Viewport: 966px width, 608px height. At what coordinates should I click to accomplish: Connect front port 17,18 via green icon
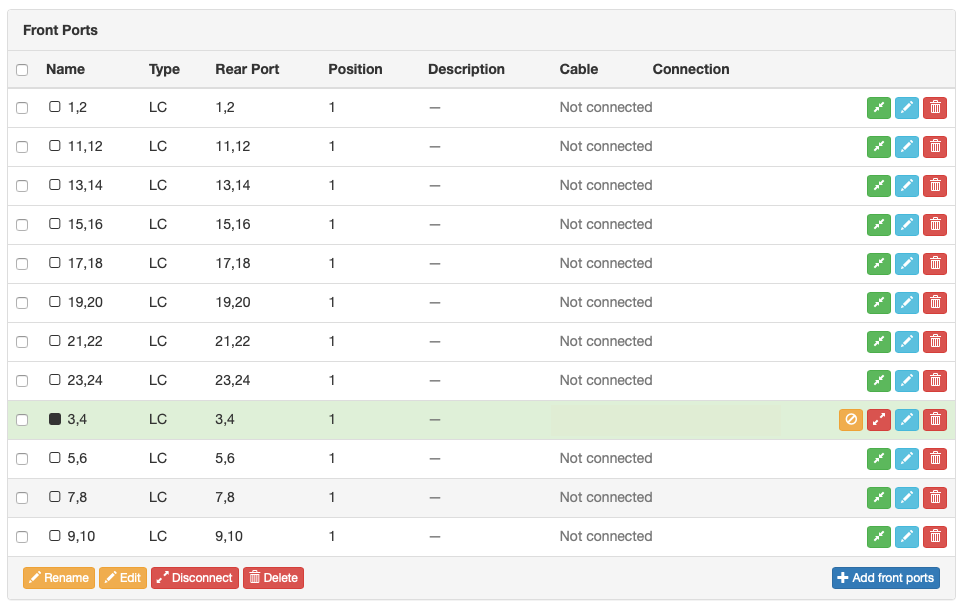click(879, 264)
